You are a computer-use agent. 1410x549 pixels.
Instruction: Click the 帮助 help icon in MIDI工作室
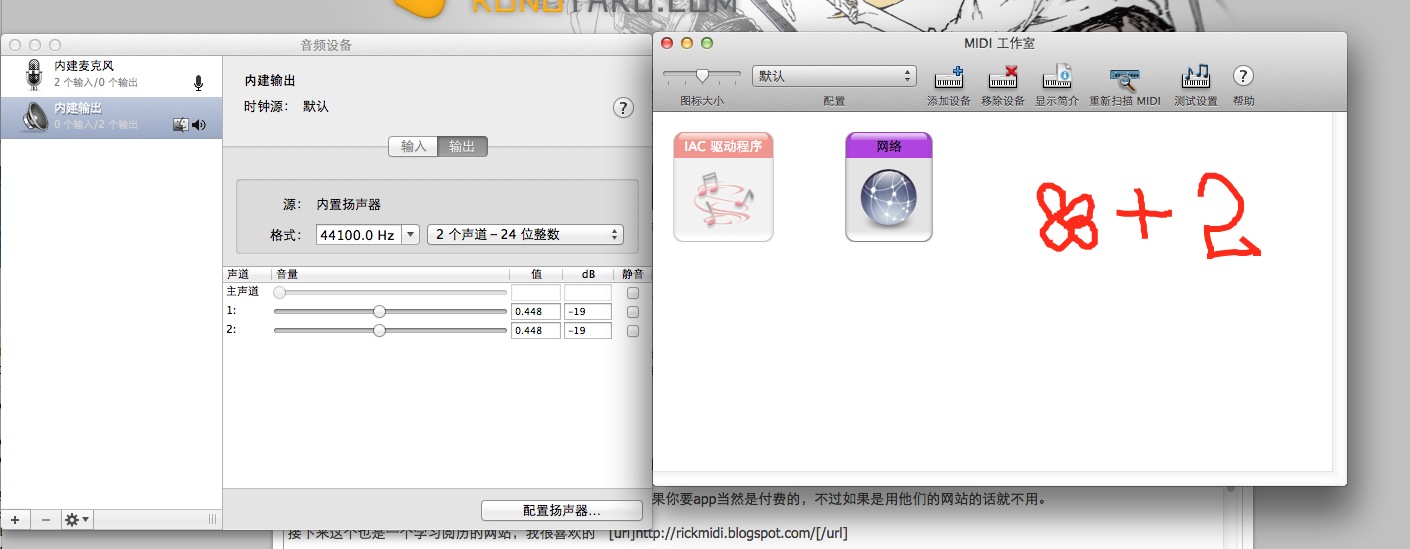(1243, 76)
